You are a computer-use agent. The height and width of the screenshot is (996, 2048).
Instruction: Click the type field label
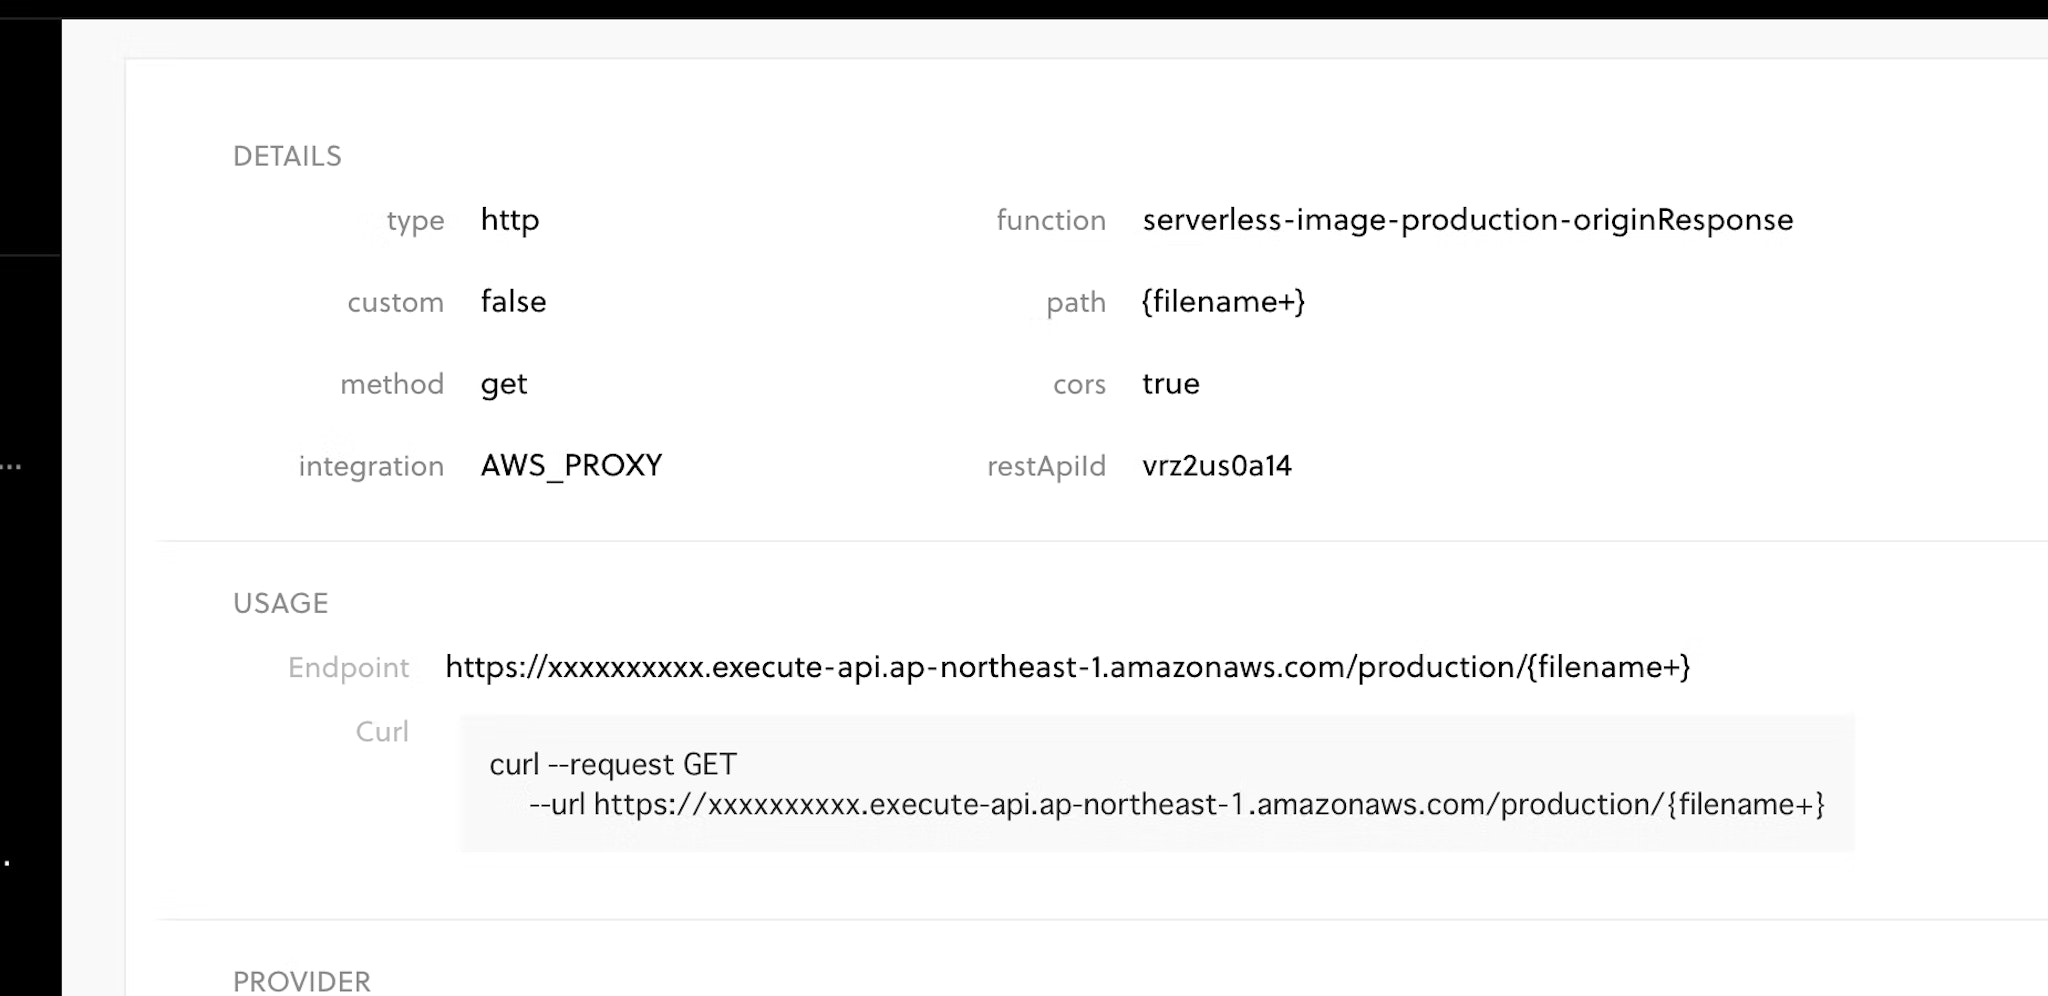coord(417,220)
